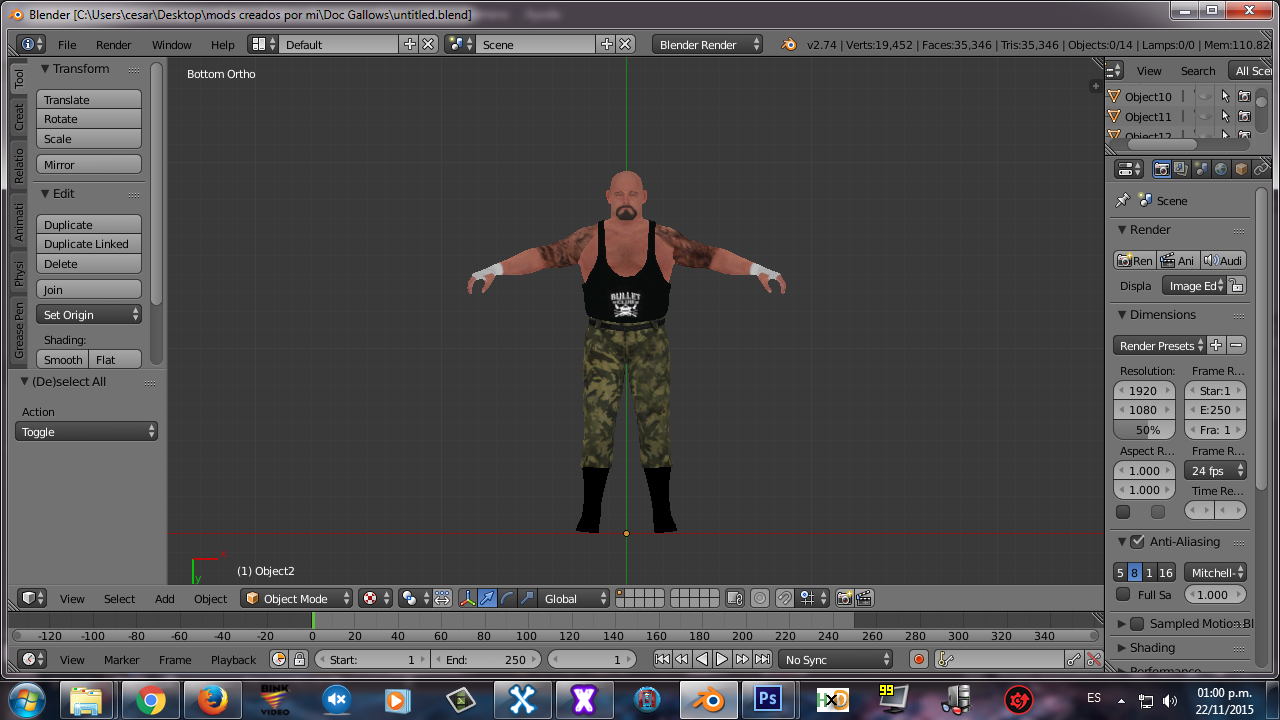Click the resolution percentage 50% slider

[x=1145, y=430]
